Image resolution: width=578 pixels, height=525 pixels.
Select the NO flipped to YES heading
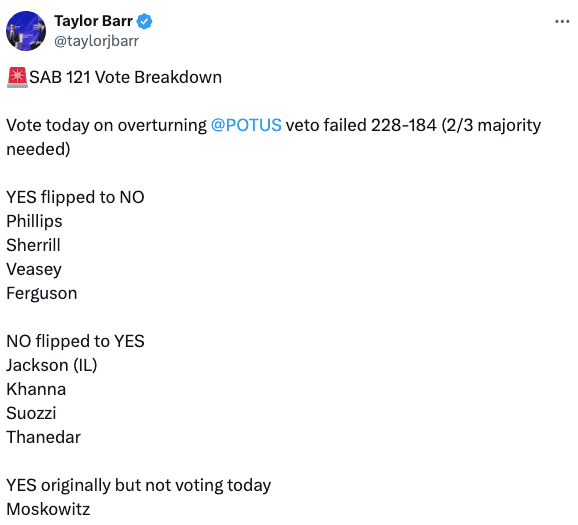tap(75, 341)
